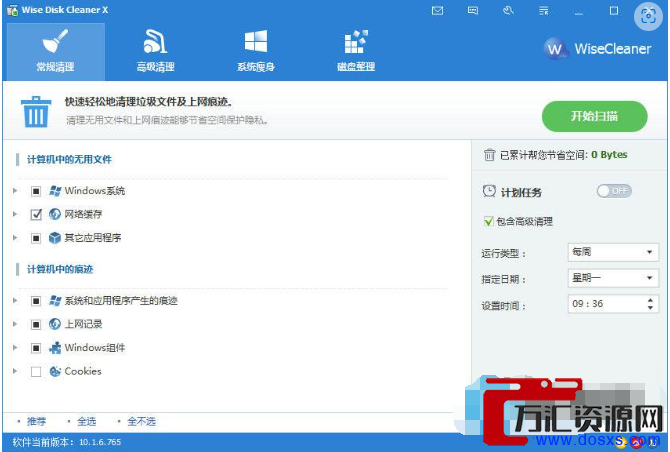This screenshot has height=452, width=670.
Task: Toggle the 其它应用程序 checkbox
Action: tap(36, 238)
